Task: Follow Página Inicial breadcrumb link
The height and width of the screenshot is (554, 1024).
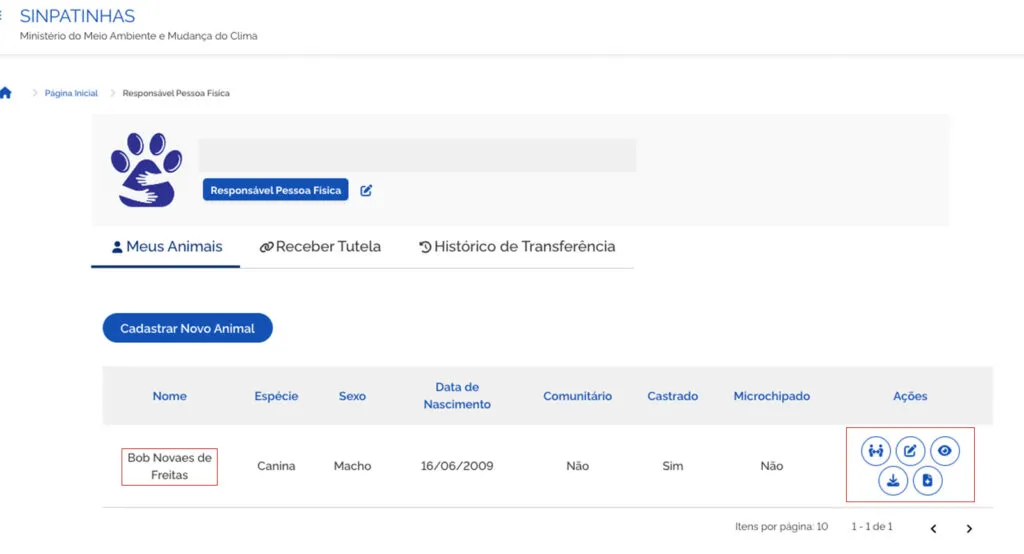Action: tap(71, 93)
